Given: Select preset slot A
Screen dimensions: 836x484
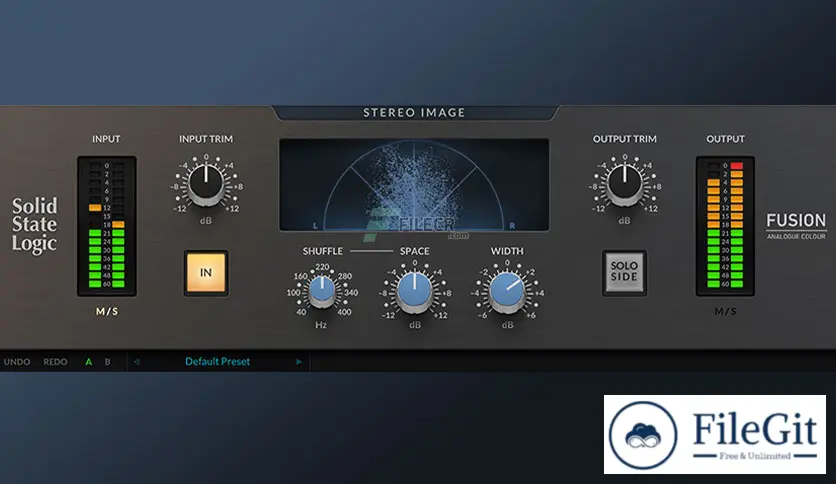Looking at the screenshot, I should coord(89,362).
